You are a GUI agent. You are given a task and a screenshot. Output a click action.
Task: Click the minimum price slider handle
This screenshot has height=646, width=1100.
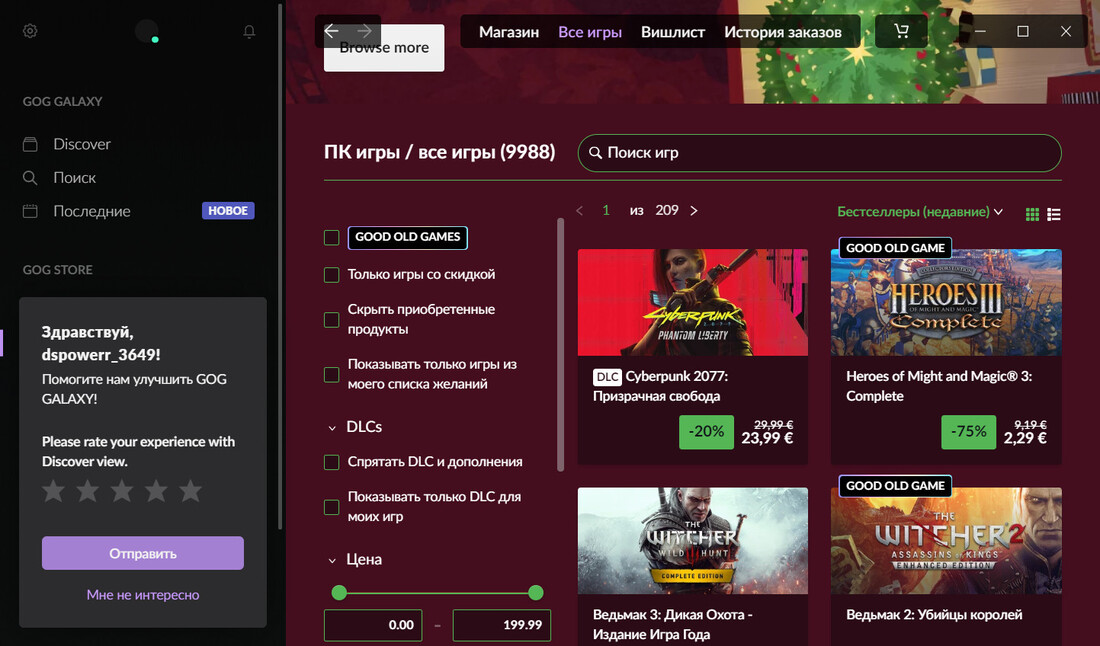(340, 593)
